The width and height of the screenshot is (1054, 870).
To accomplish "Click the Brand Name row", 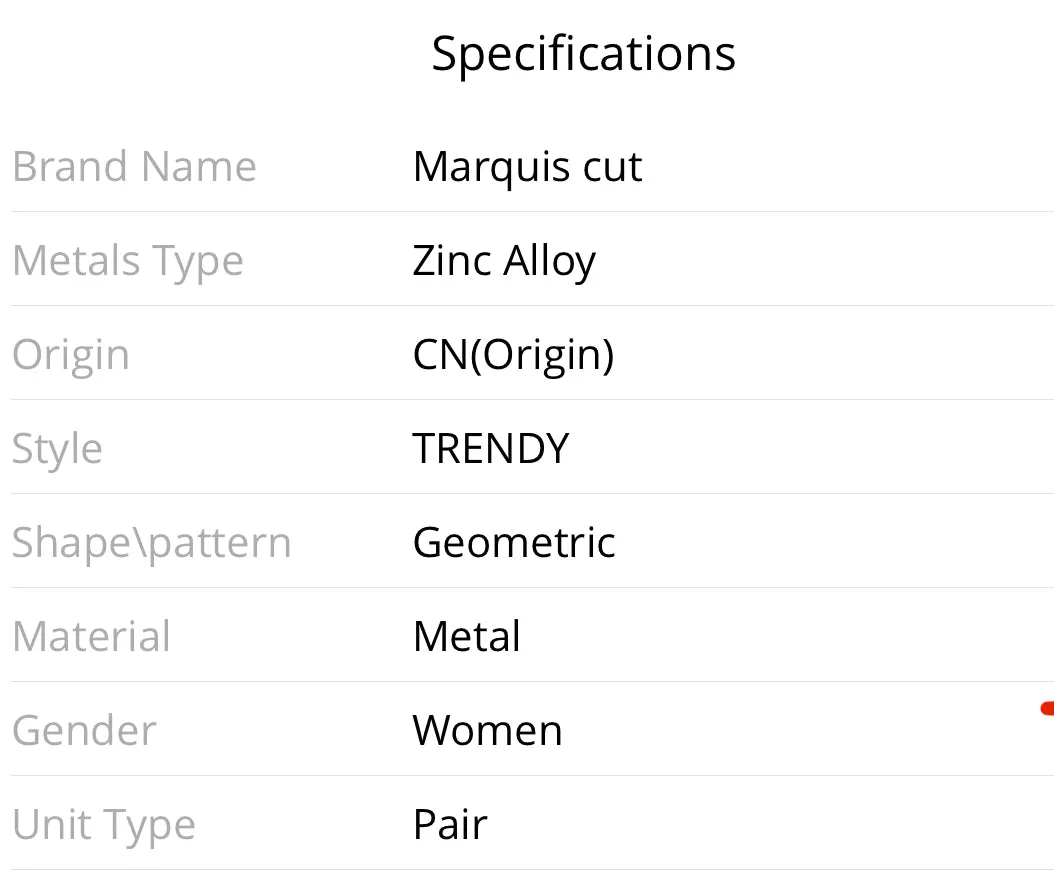I will [532, 166].
